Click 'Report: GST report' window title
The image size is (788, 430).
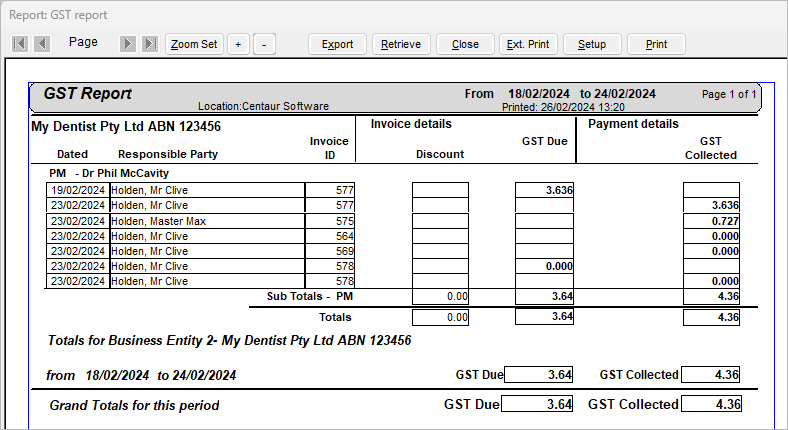(x=58, y=15)
